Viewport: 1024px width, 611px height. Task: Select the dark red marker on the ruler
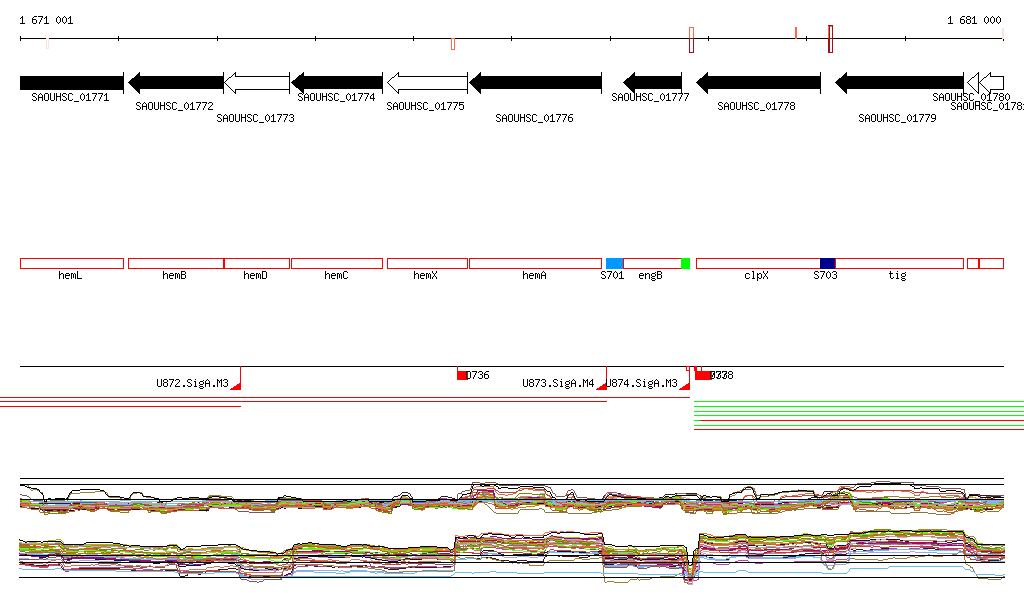[830, 39]
